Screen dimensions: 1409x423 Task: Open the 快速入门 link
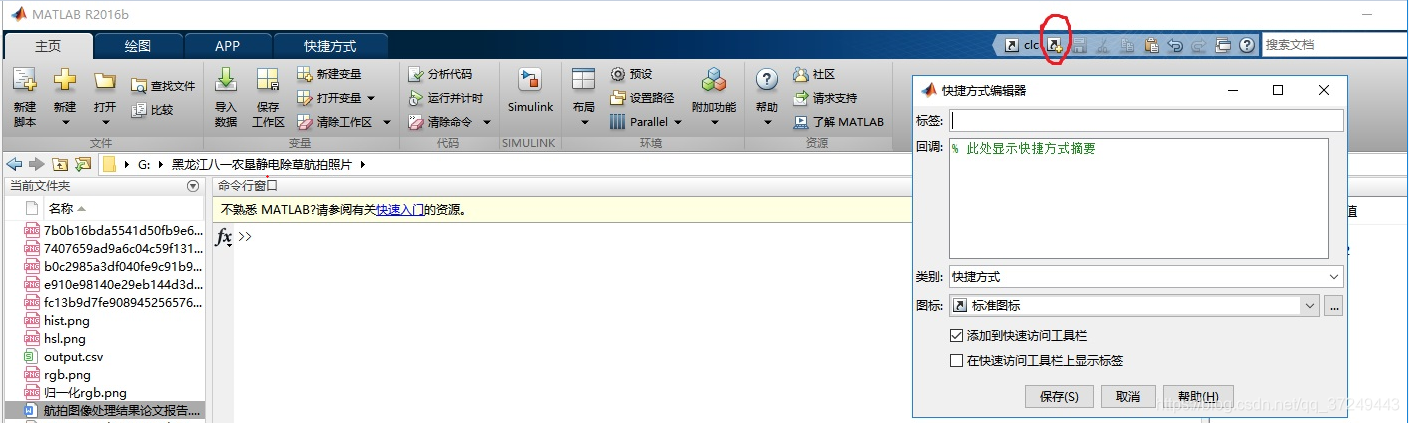[x=400, y=210]
